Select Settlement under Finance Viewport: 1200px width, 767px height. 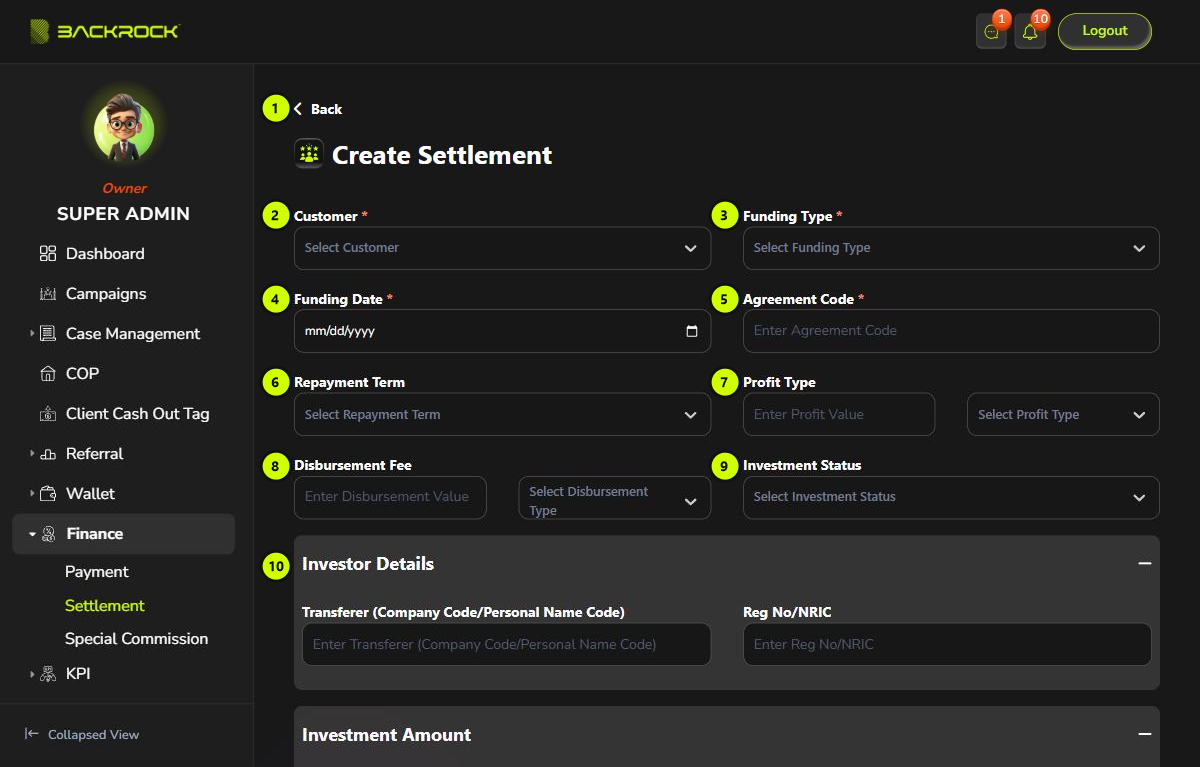point(105,606)
